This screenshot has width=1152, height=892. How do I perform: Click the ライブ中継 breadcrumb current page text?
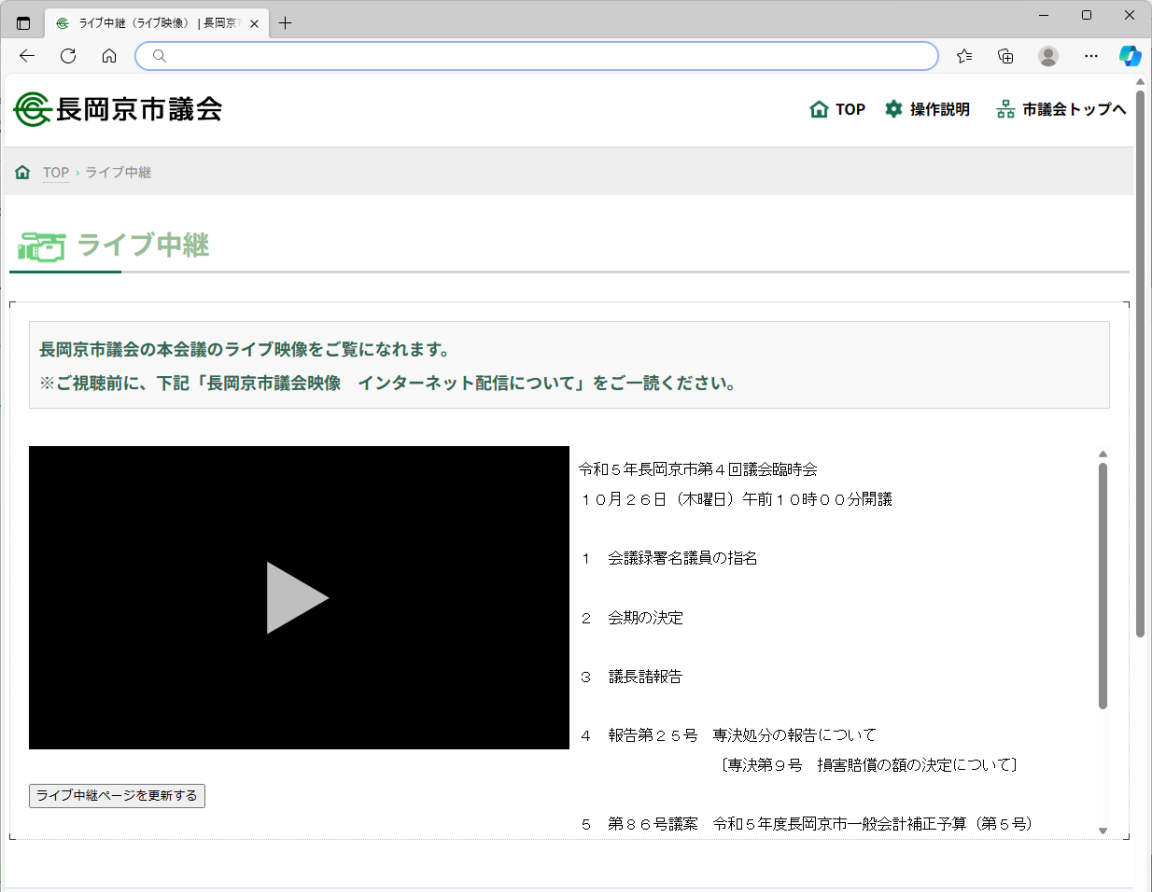tap(118, 172)
